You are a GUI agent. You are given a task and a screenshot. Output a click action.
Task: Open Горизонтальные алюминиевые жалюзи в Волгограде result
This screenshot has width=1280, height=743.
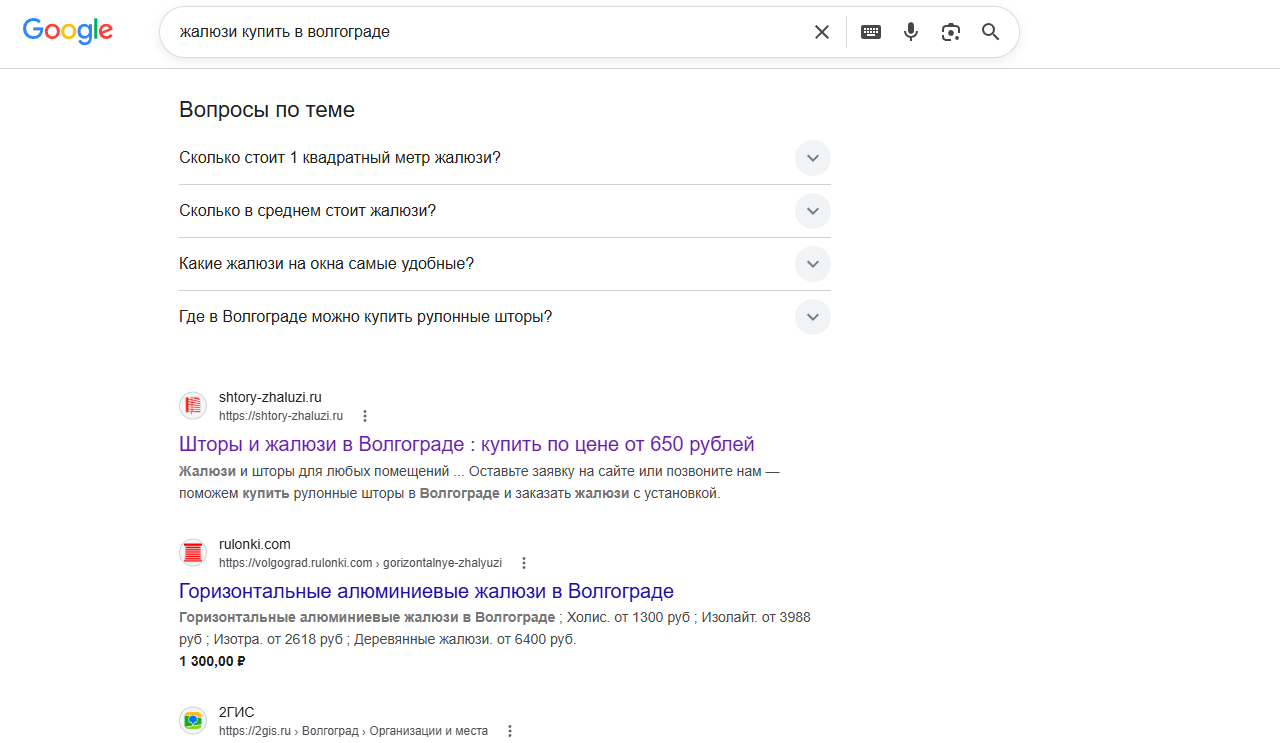tap(427, 591)
